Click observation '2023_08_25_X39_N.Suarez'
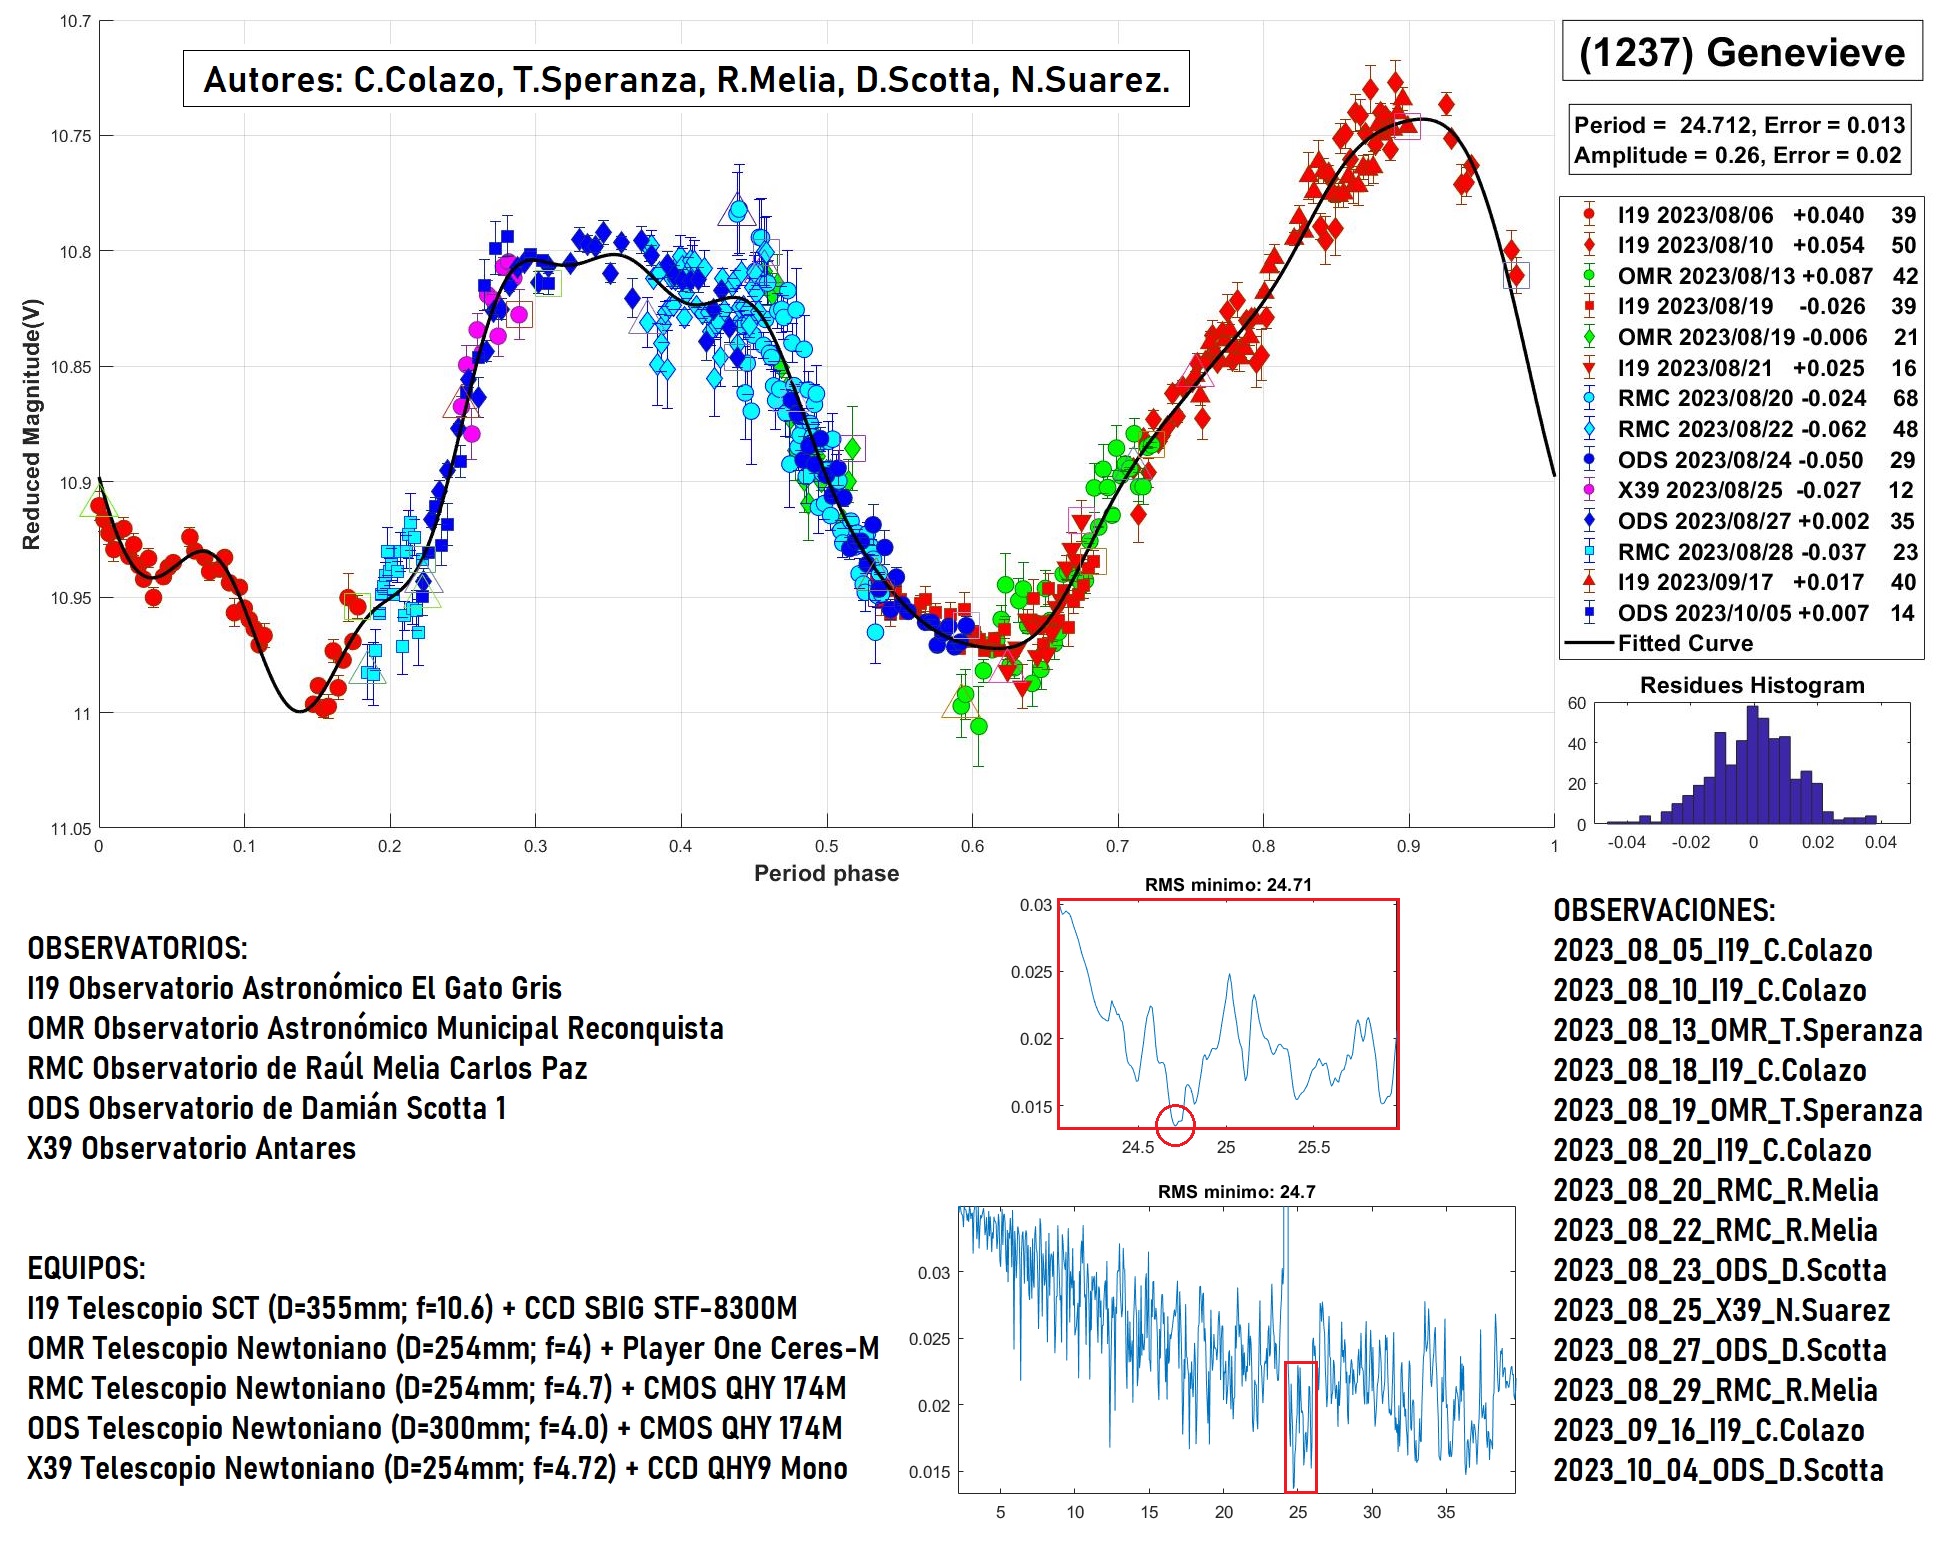This screenshot has height=1545, width=1942. pos(1722,1310)
